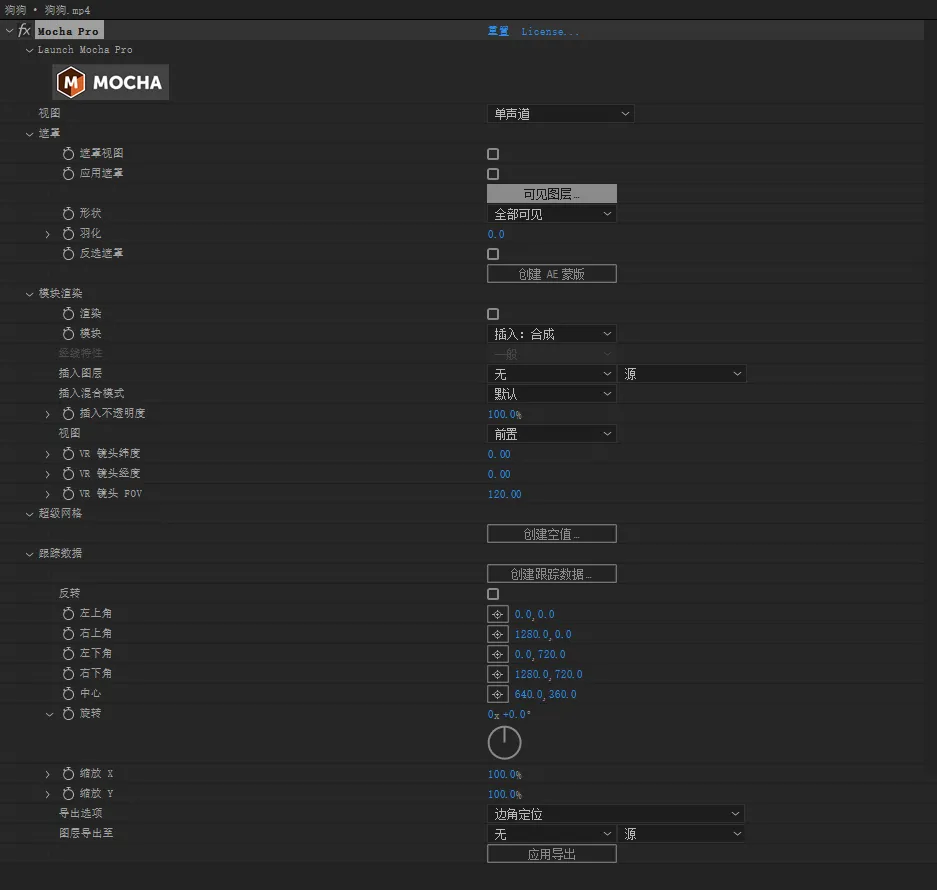
Task: Click the Mocha logo to launch Mocha Pro
Action: (111, 82)
